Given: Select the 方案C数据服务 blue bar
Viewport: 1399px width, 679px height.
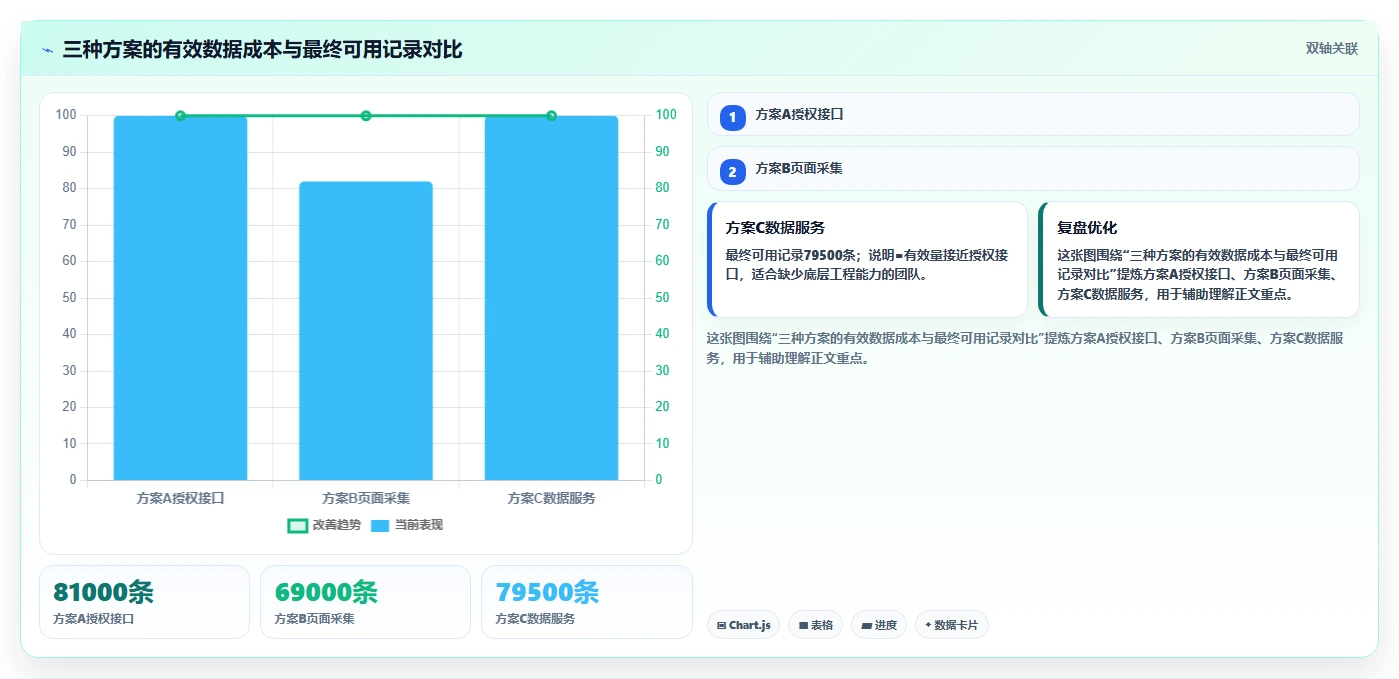Looking at the screenshot, I should [x=551, y=298].
